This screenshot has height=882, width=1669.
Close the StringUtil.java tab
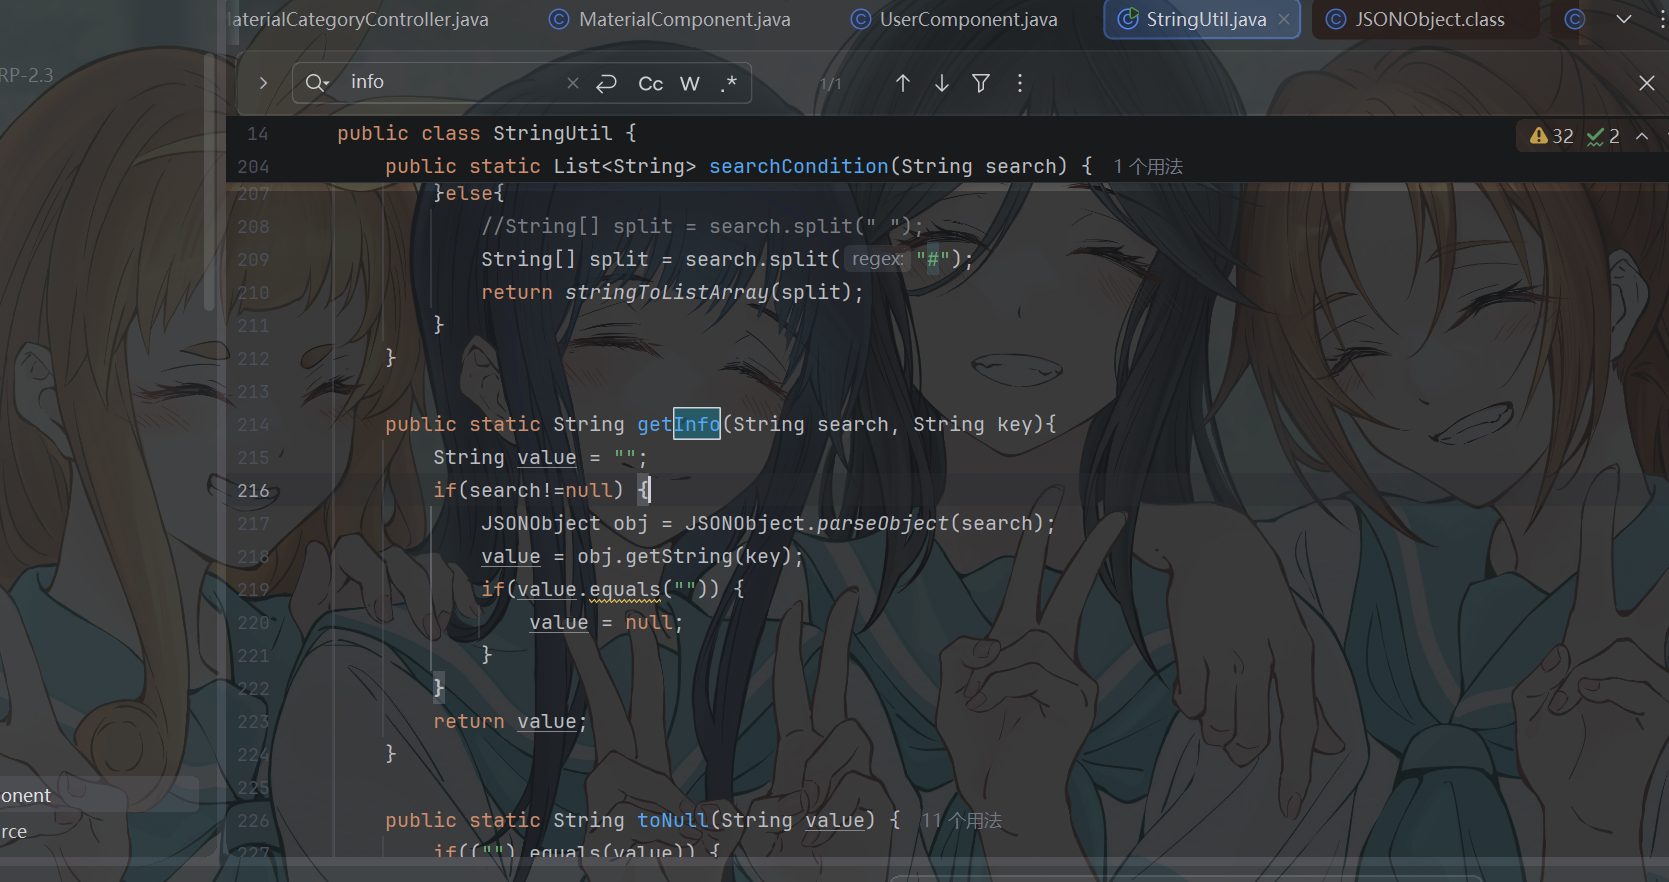point(1284,19)
